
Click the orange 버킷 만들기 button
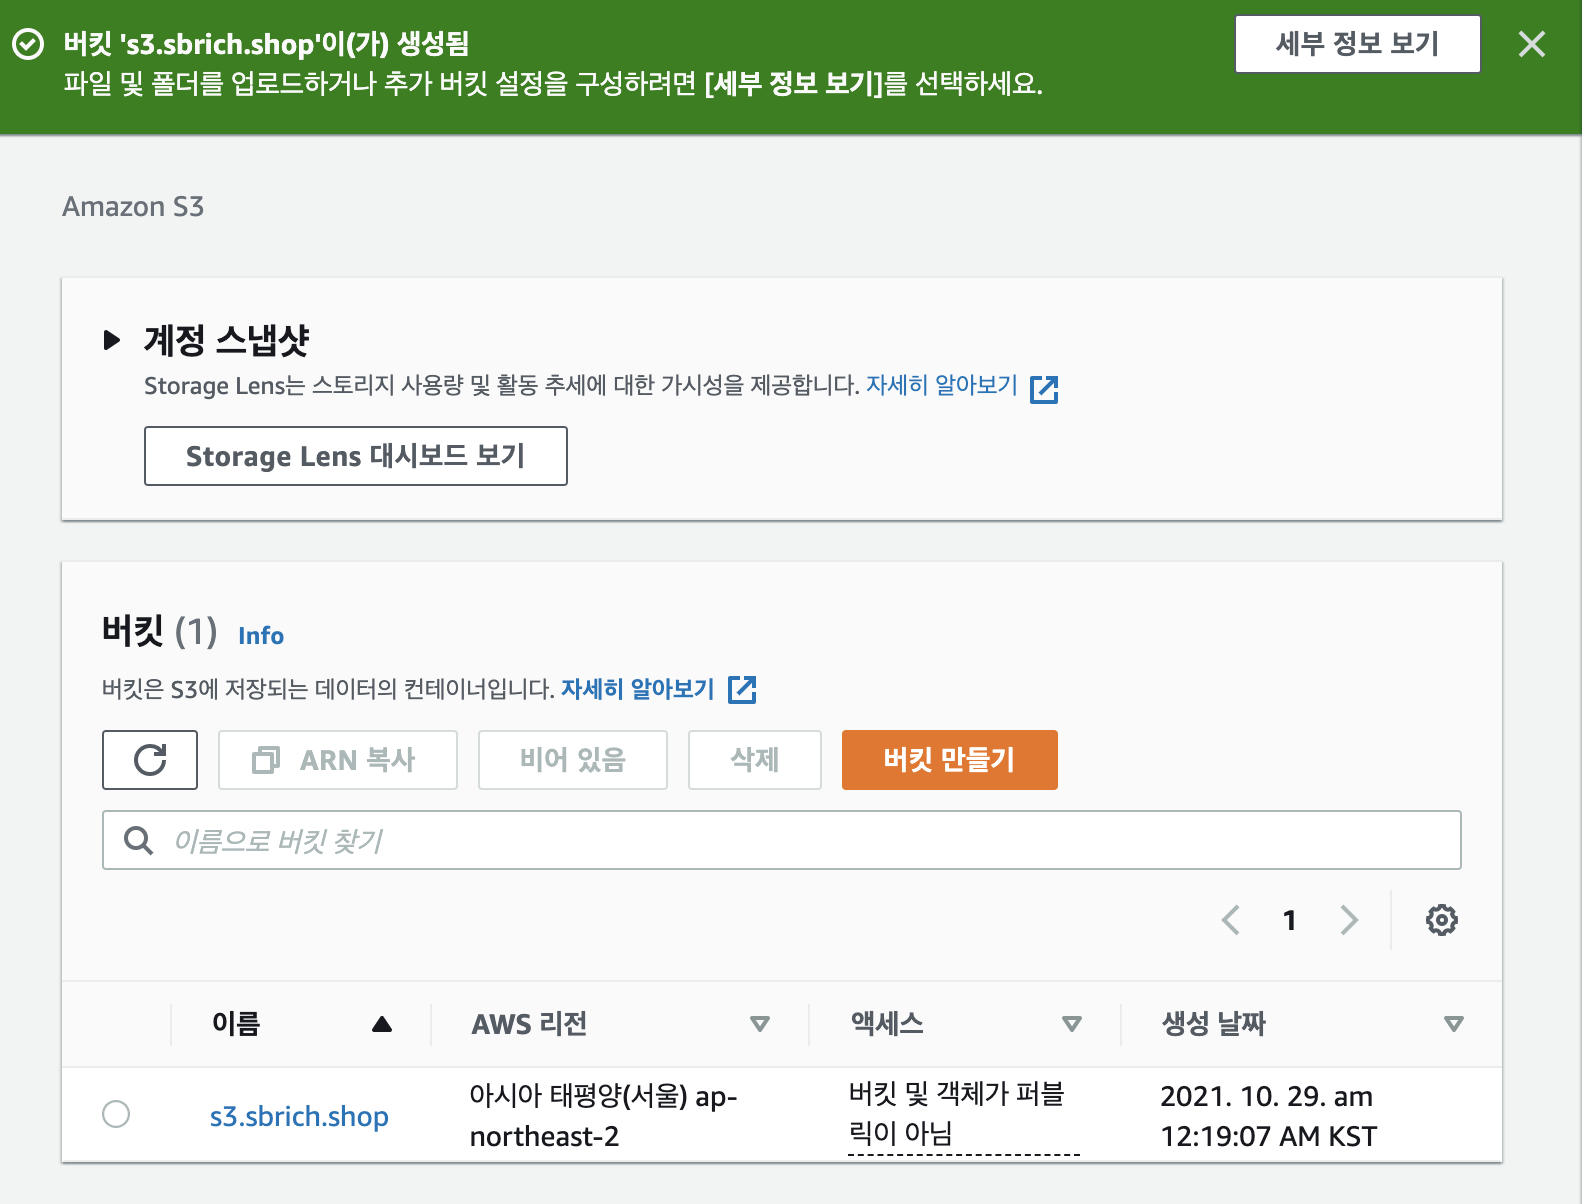[x=950, y=760]
